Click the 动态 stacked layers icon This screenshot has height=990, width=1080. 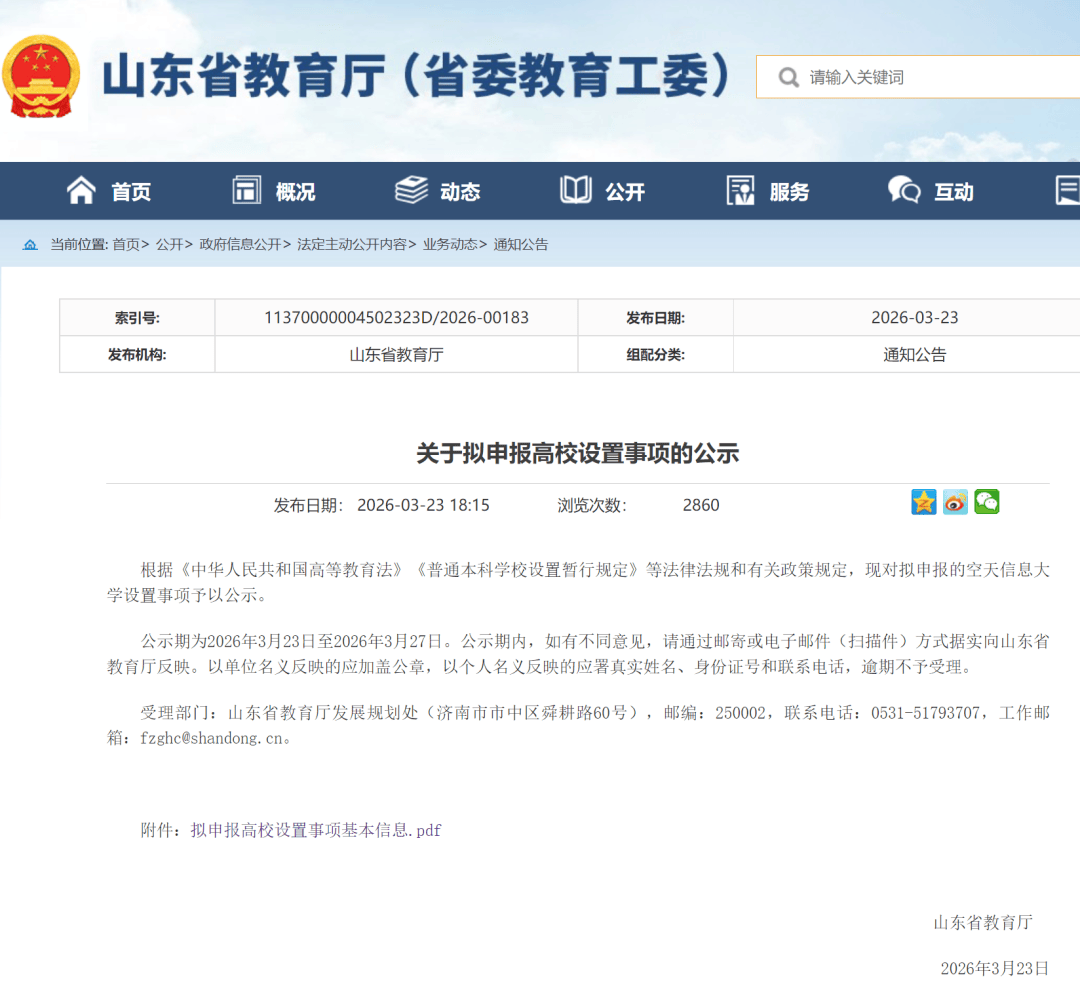(411, 190)
